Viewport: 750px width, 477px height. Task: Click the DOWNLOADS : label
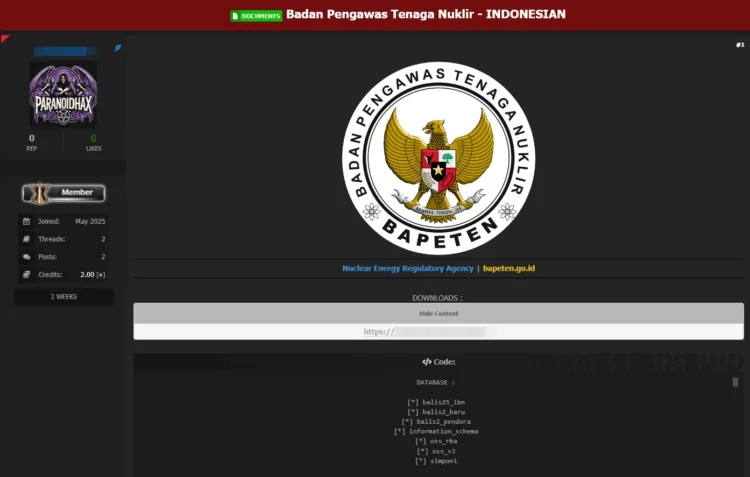437,298
